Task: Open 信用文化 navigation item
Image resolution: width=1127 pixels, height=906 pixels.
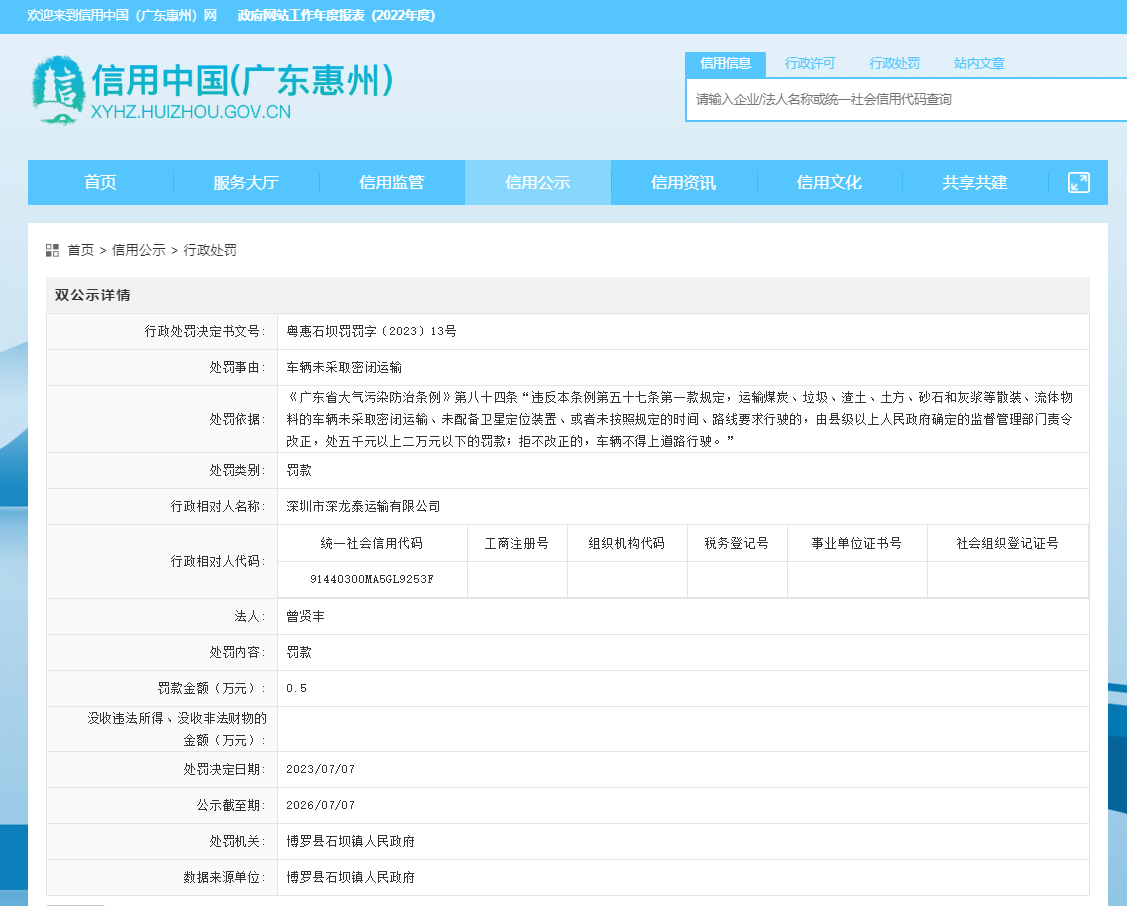Action: pyautogui.click(x=829, y=182)
